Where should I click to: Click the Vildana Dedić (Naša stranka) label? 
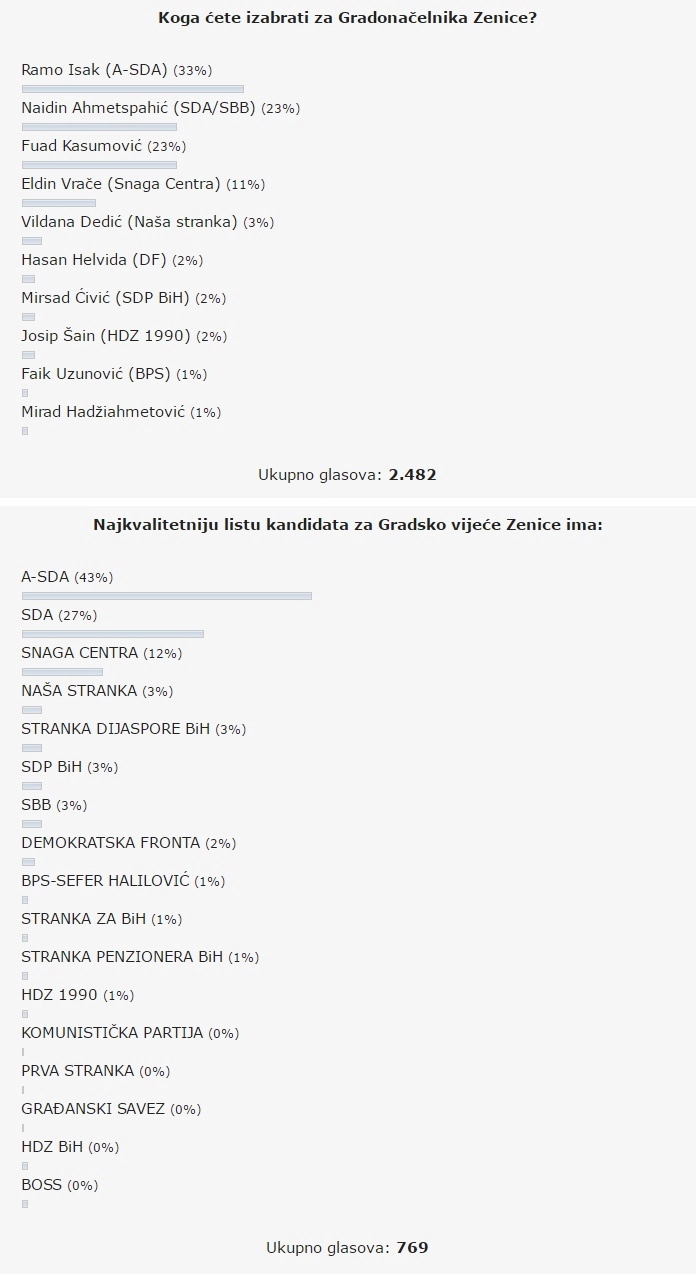(x=129, y=222)
